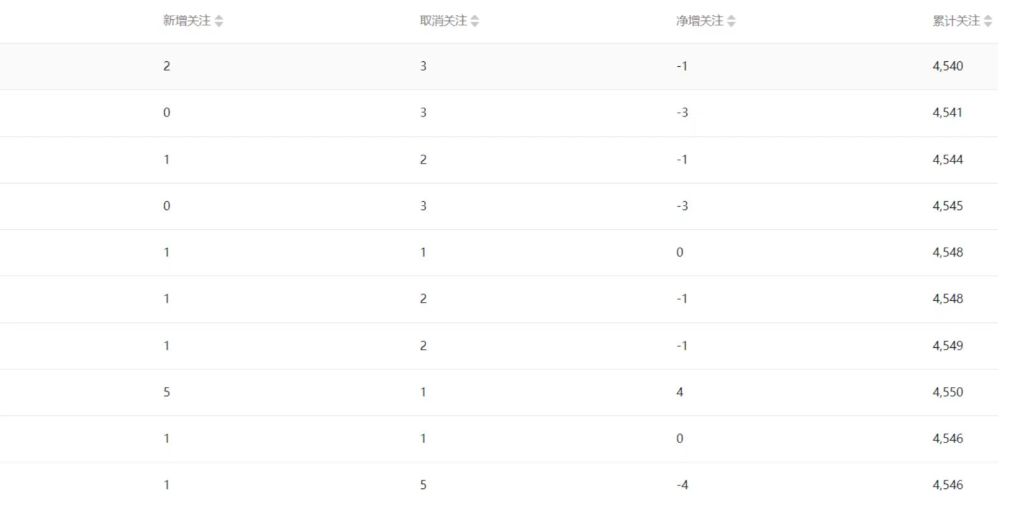The height and width of the screenshot is (507, 1027).
Task: Select the 净增关注 column header text
Action: 700,21
